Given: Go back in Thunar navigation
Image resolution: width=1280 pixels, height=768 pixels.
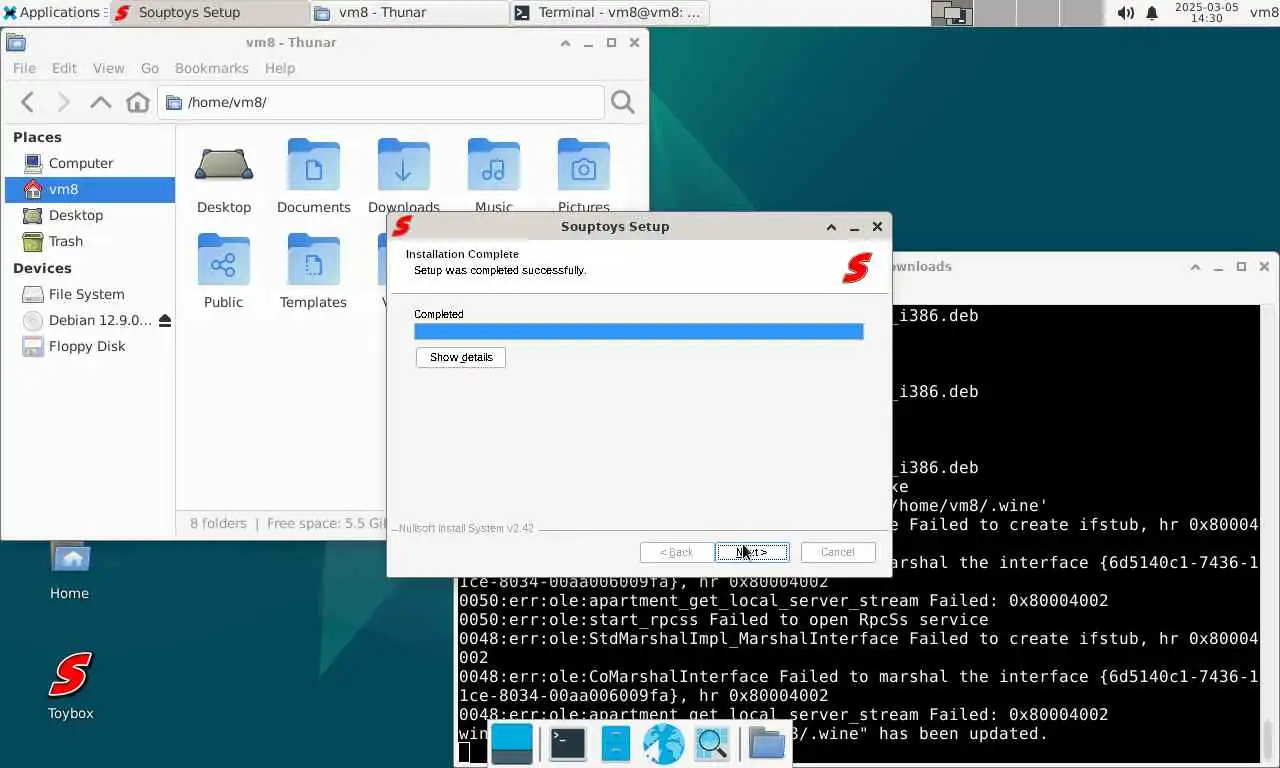Looking at the screenshot, I should click(x=28, y=102).
